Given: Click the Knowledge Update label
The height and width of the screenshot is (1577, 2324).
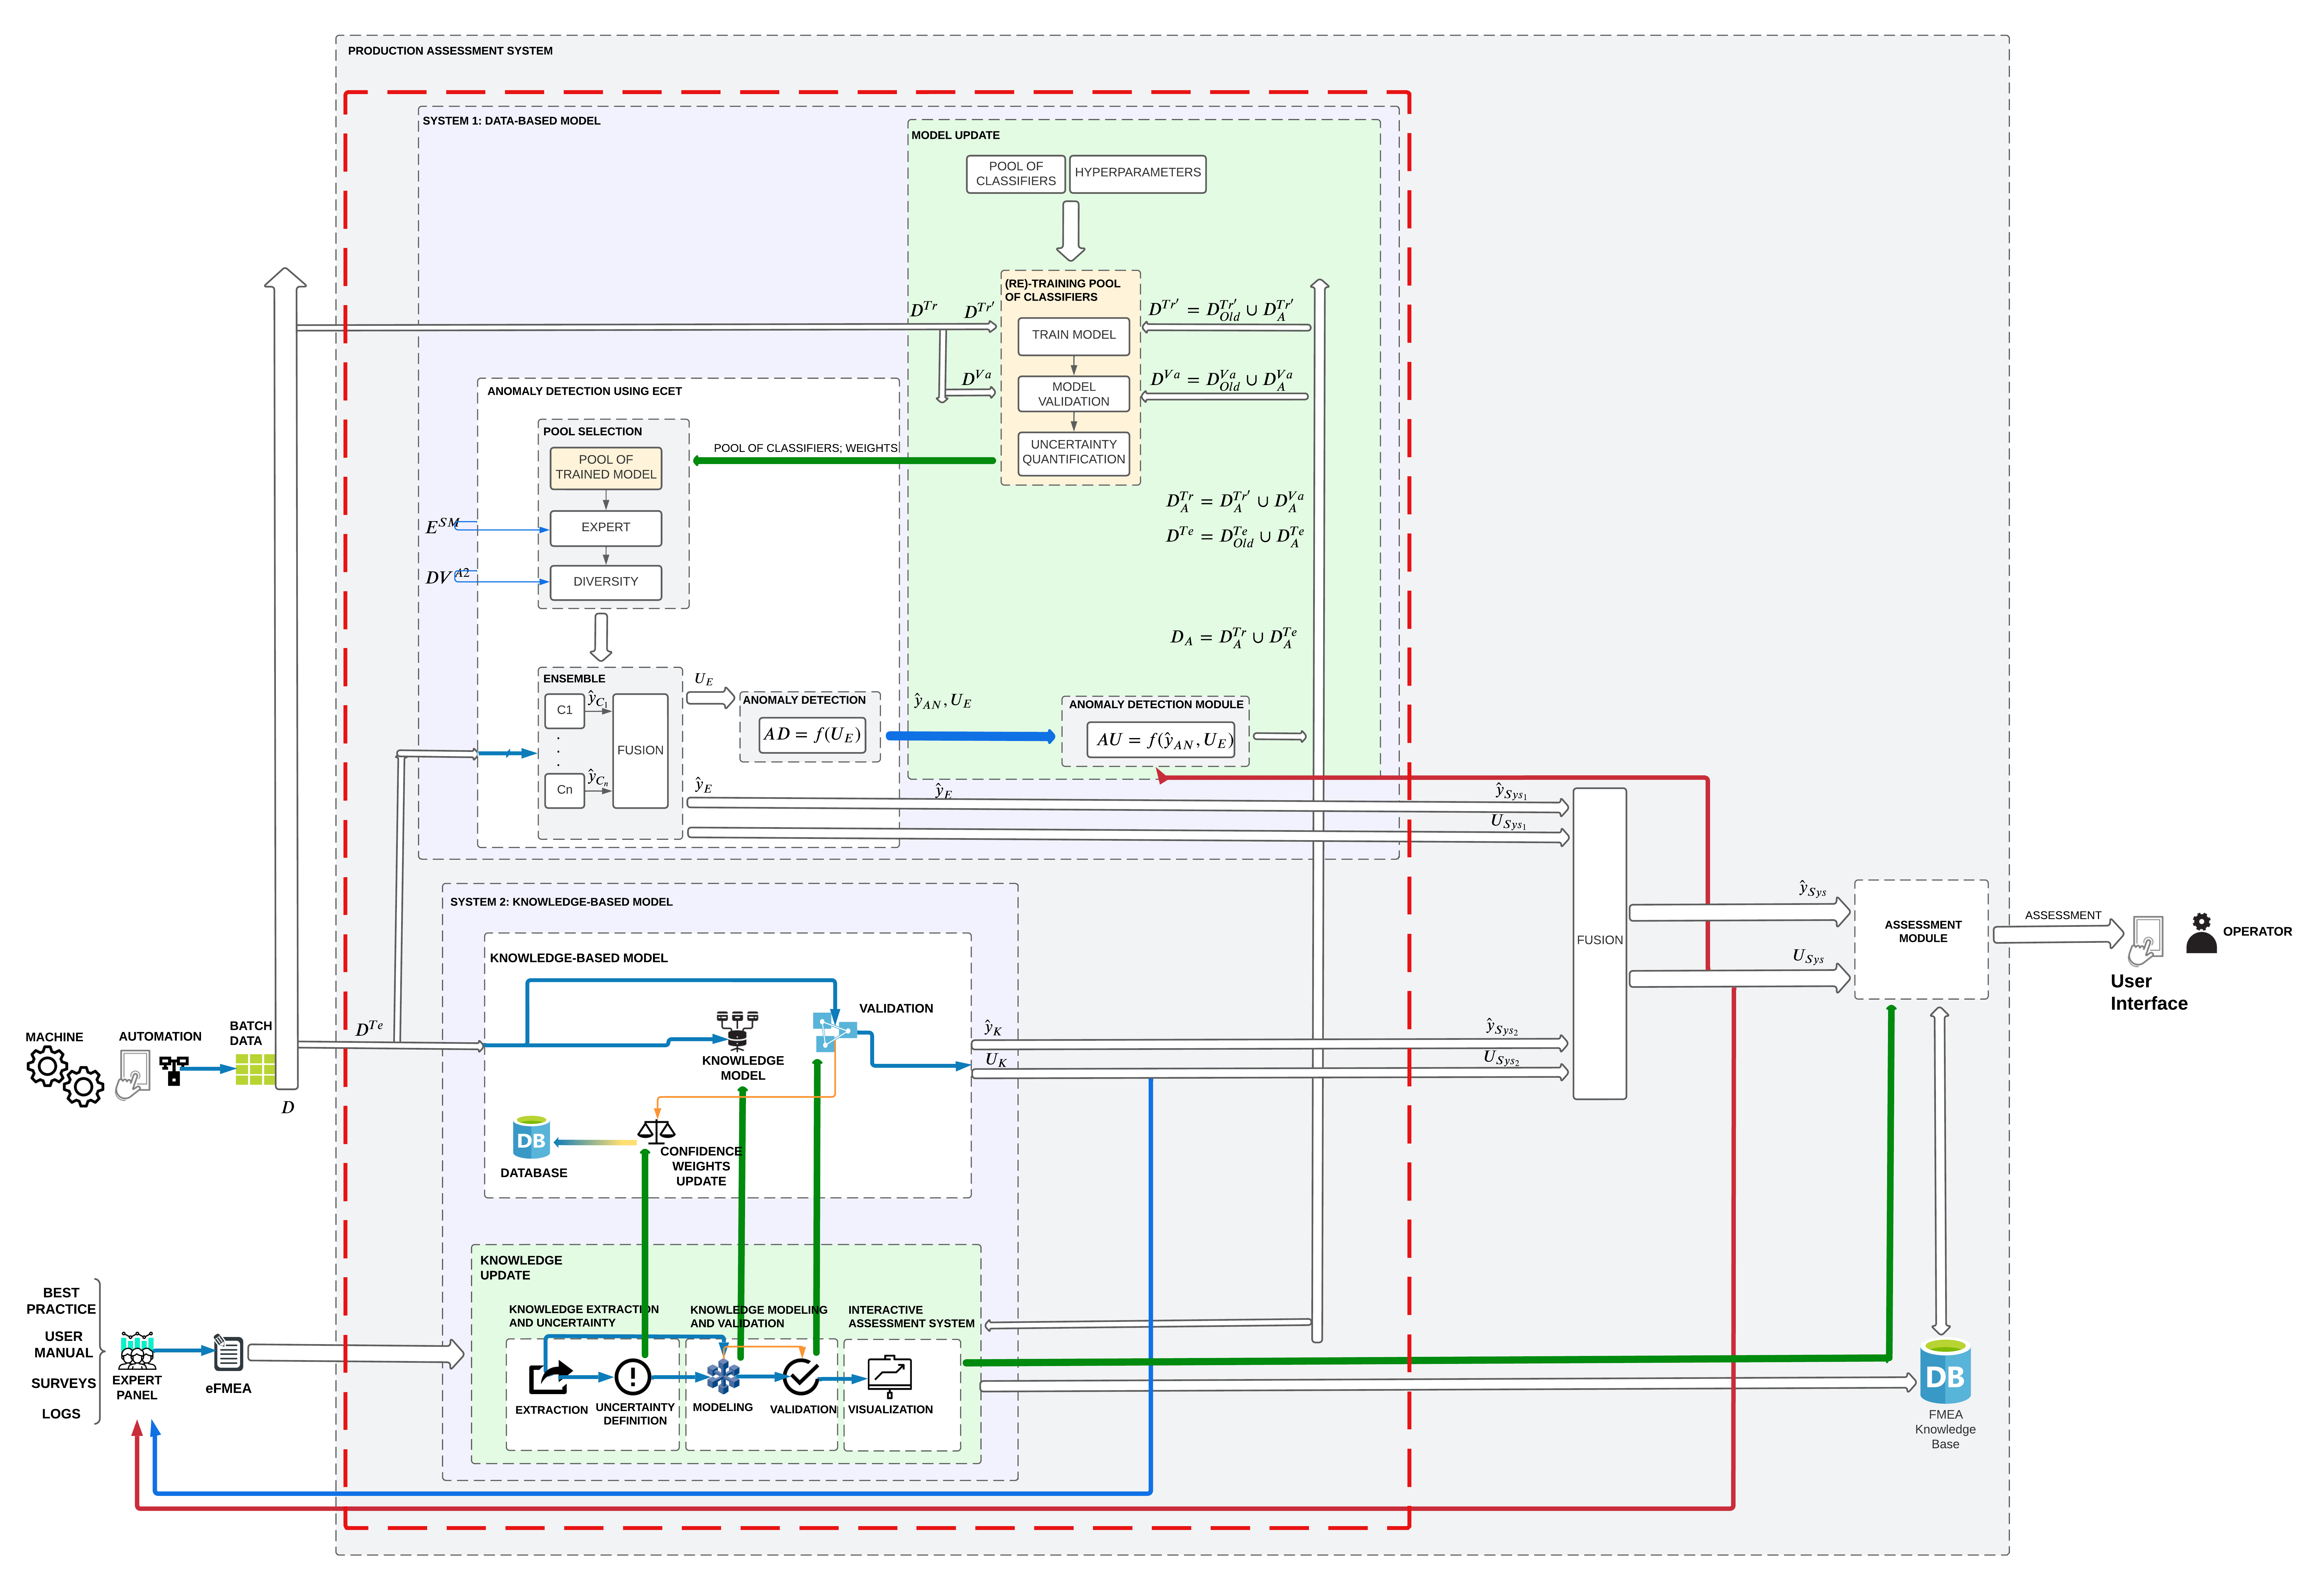Looking at the screenshot, I should (521, 1268).
